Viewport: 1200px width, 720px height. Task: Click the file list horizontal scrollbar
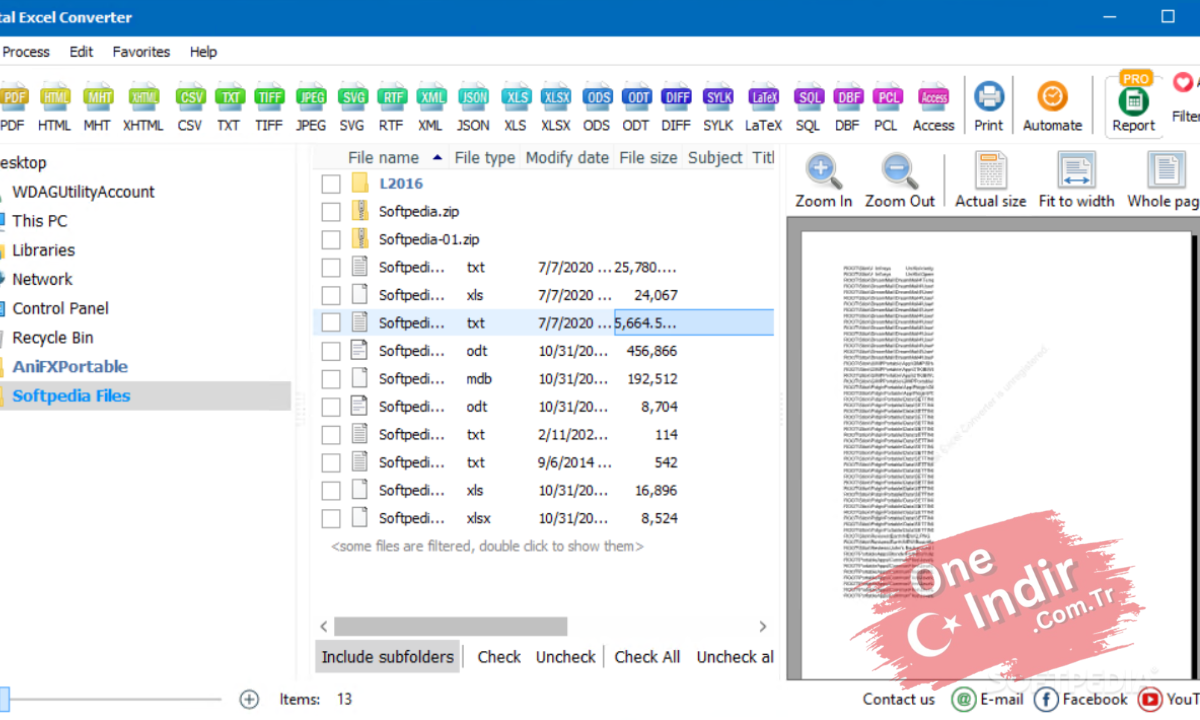(x=451, y=627)
